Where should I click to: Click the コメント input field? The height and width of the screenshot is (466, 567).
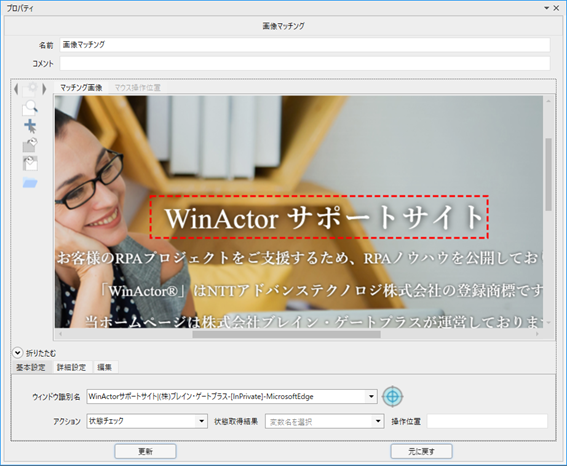(305, 64)
